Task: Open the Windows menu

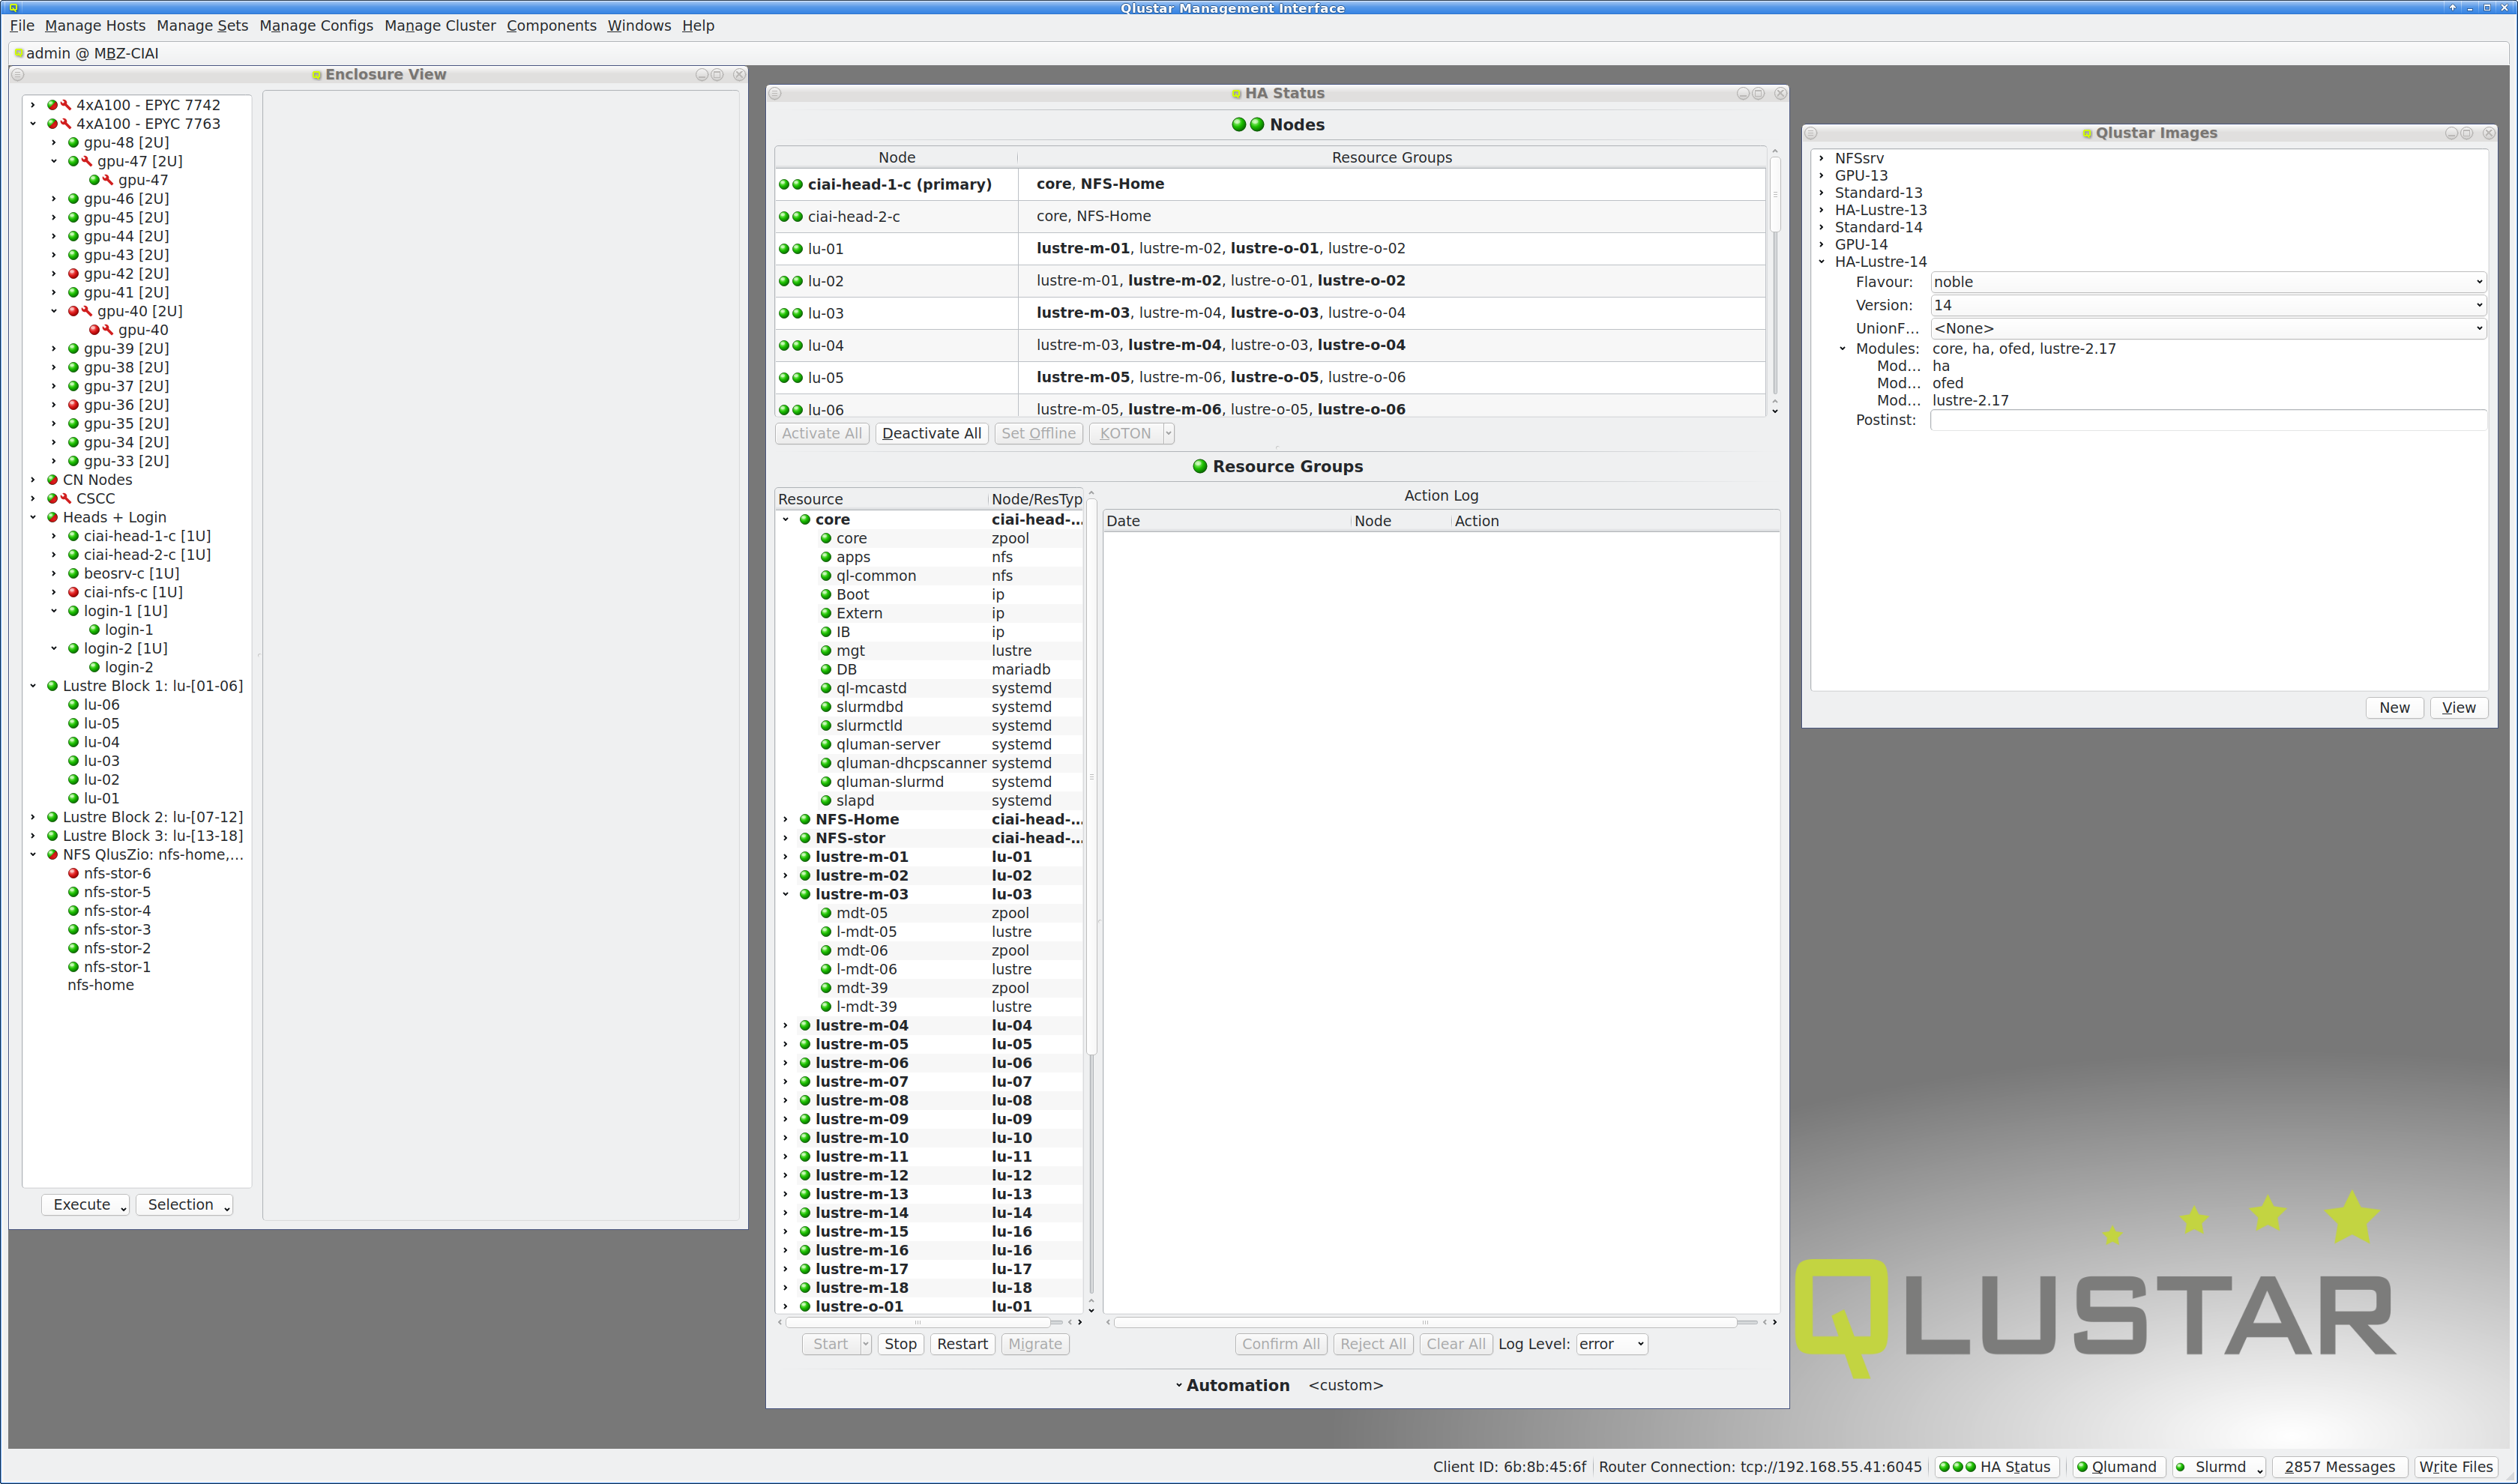Action: point(639,26)
